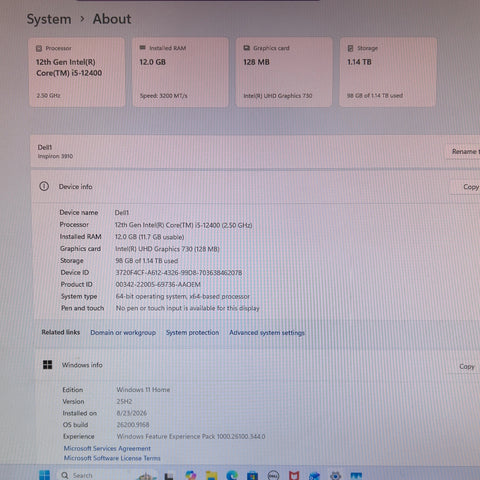
Task: Open File Explorer from the taskbar
Action: point(211,476)
